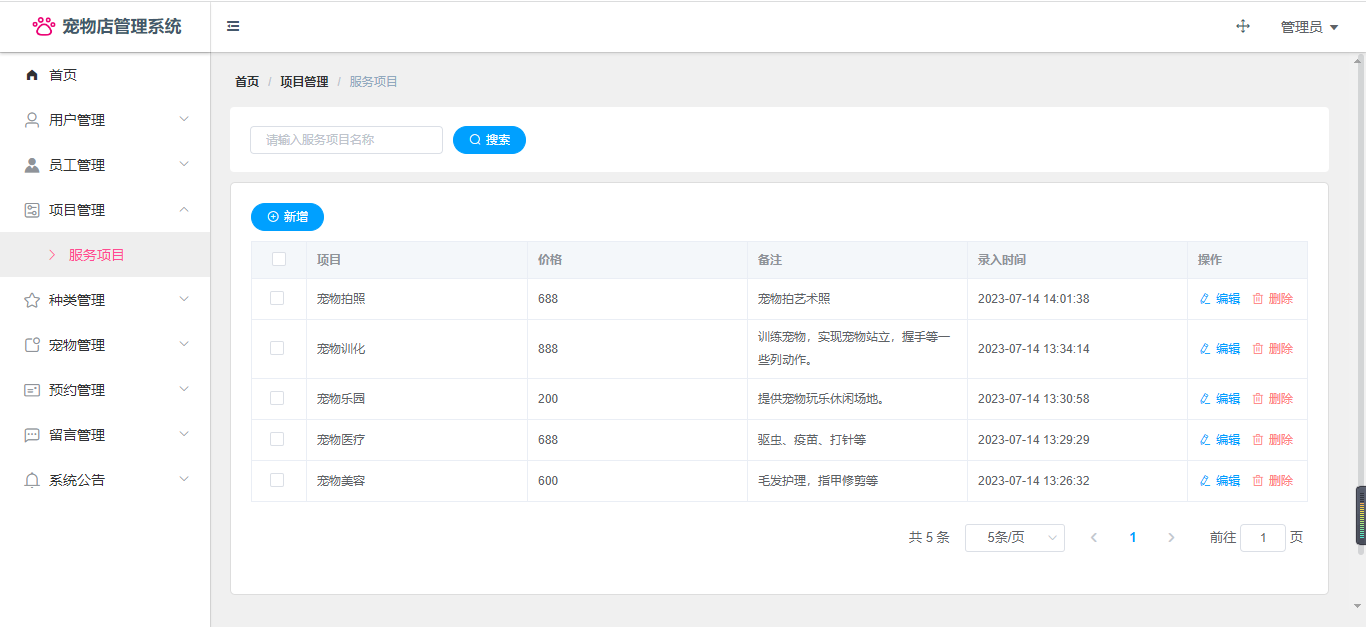Open the 5条/页 page size dropdown

1014,538
